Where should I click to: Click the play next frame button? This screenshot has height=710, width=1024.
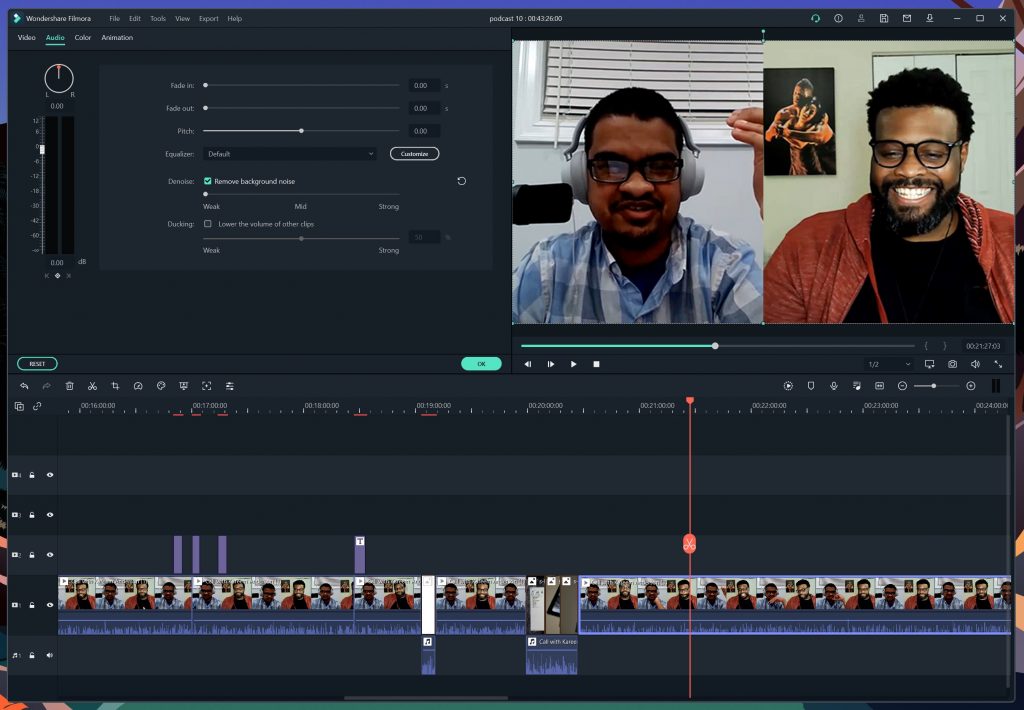point(551,364)
